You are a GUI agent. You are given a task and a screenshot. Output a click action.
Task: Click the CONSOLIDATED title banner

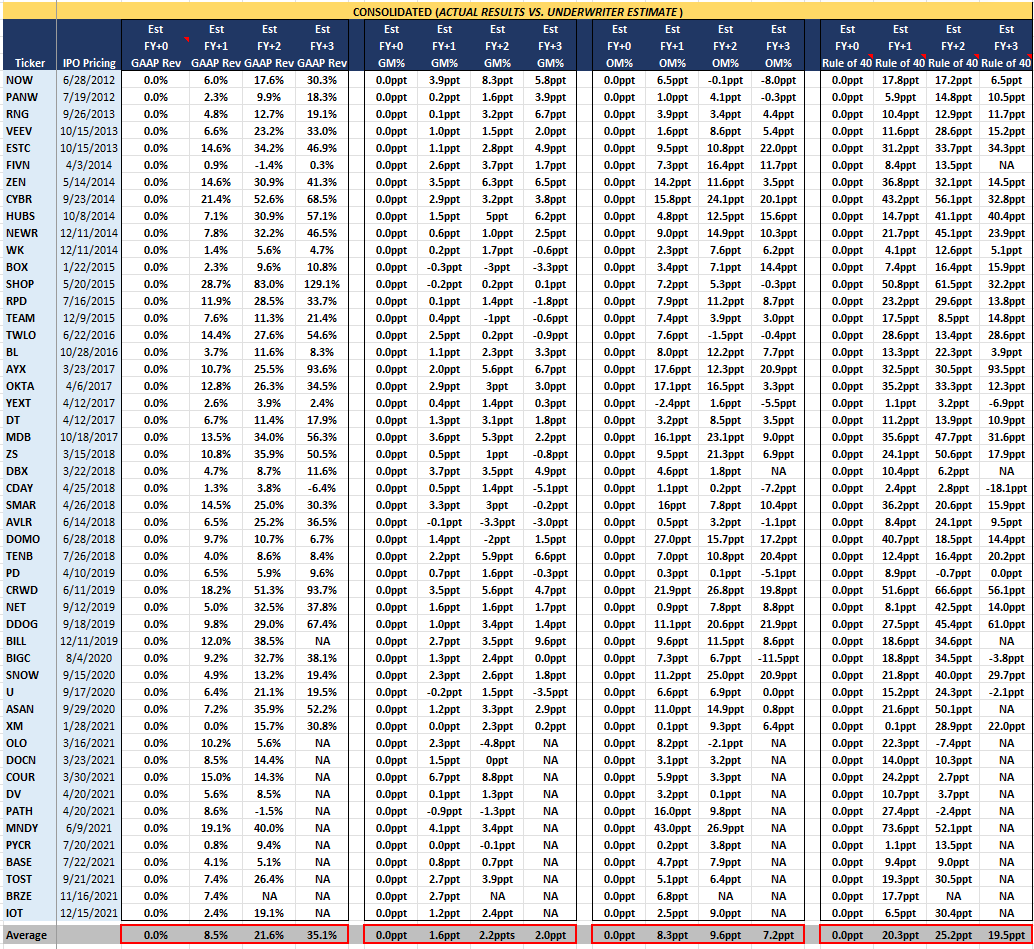pyautogui.click(x=518, y=12)
